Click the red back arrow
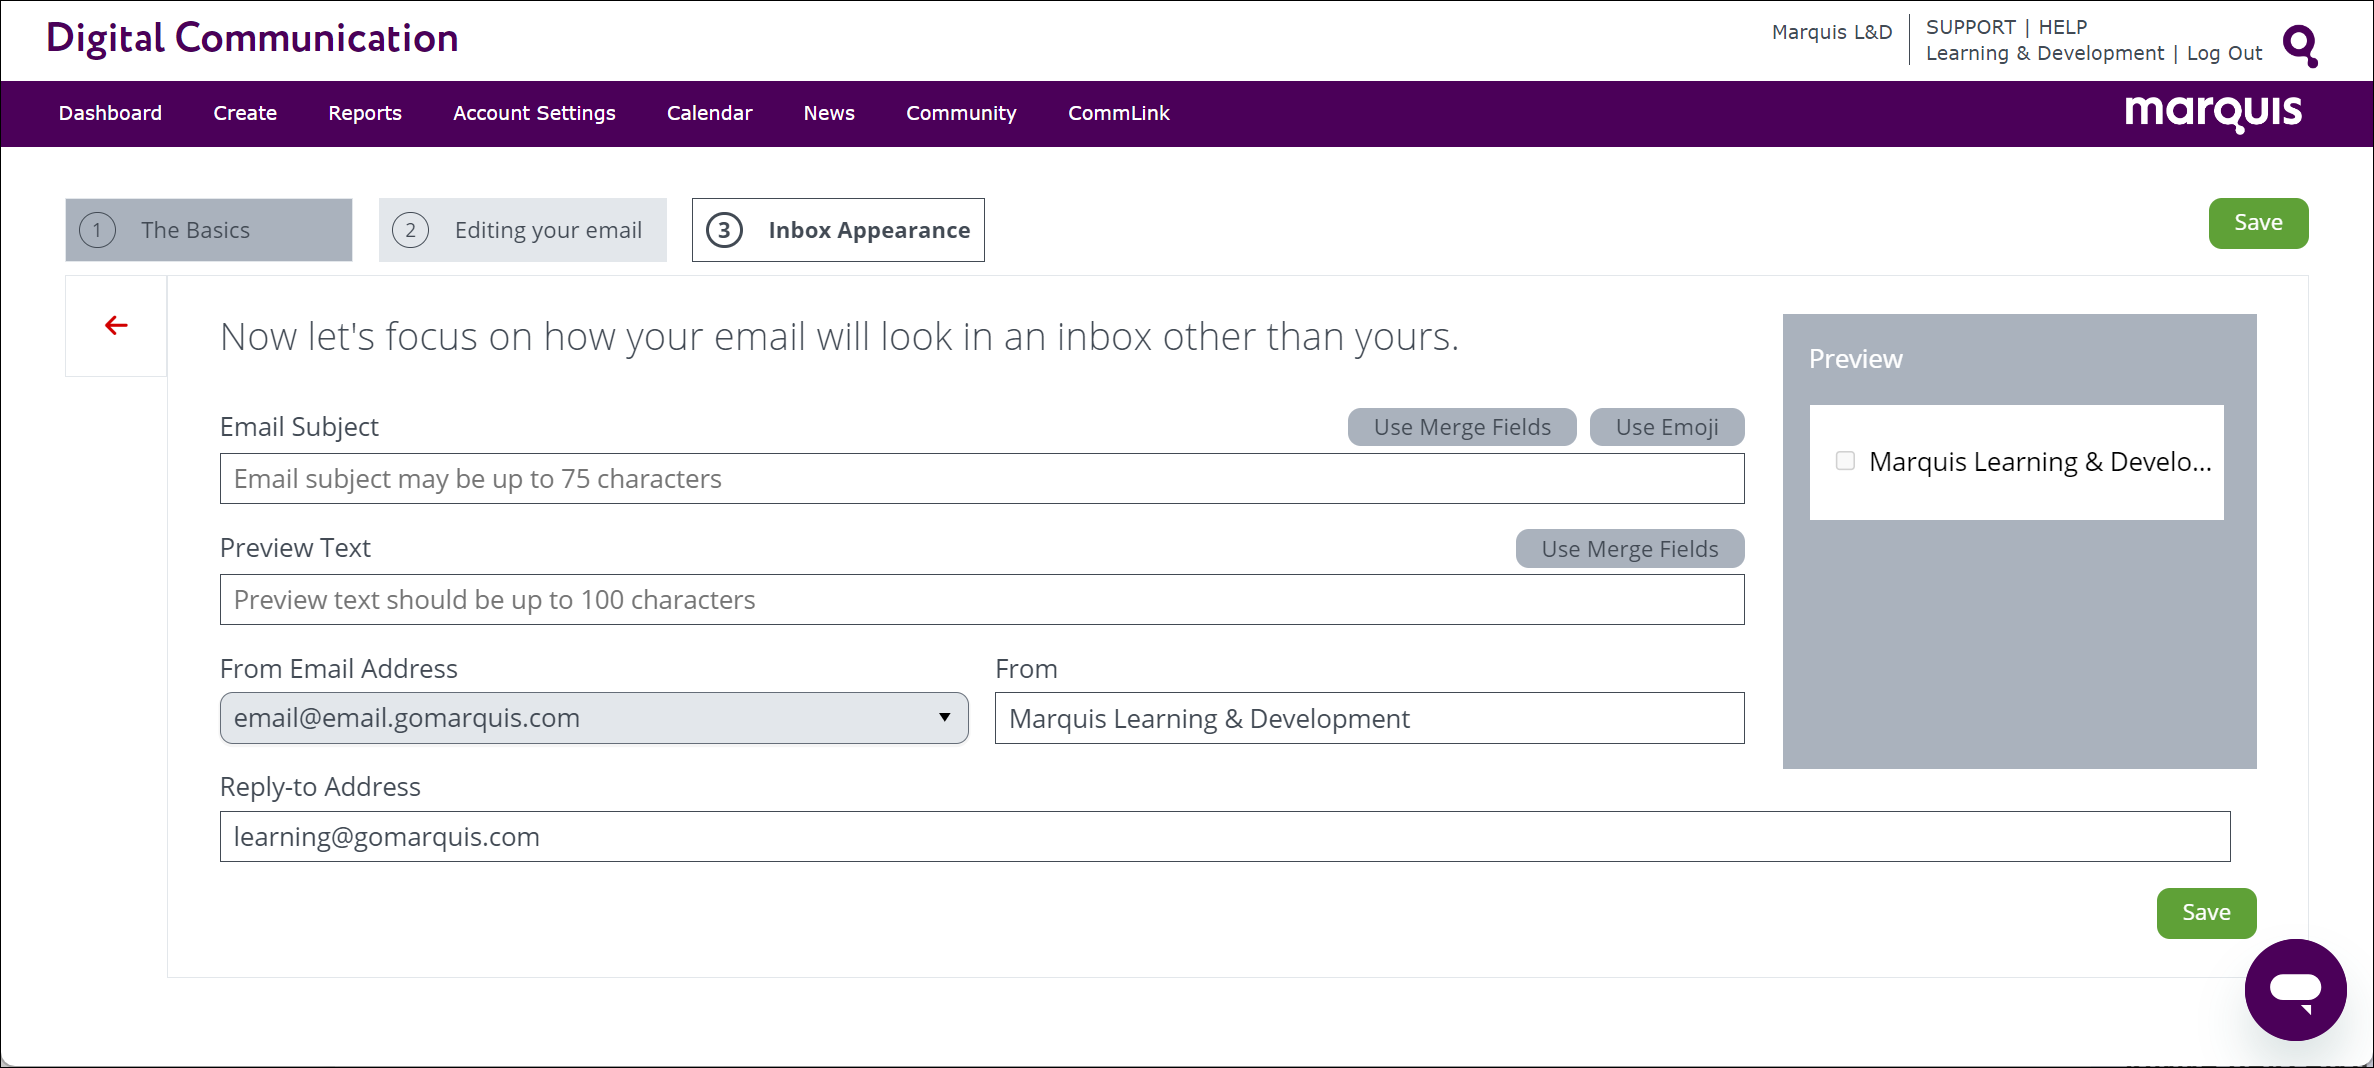The height and width of the screenshot is (1068, 2374). click(x=116, y=325)
